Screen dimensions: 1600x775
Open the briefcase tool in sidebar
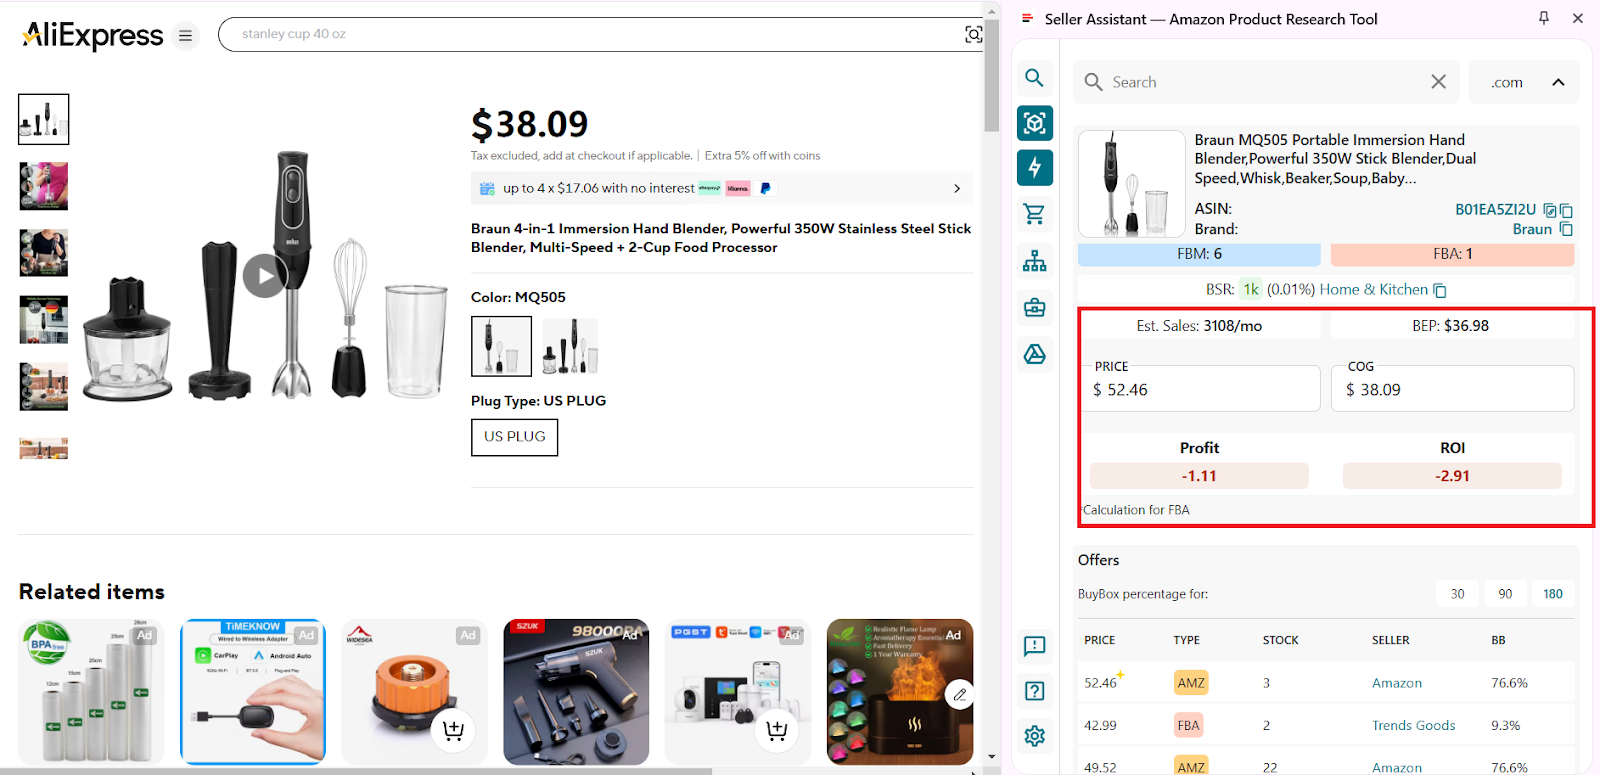pyautogui.click(x=1034, y=308)
